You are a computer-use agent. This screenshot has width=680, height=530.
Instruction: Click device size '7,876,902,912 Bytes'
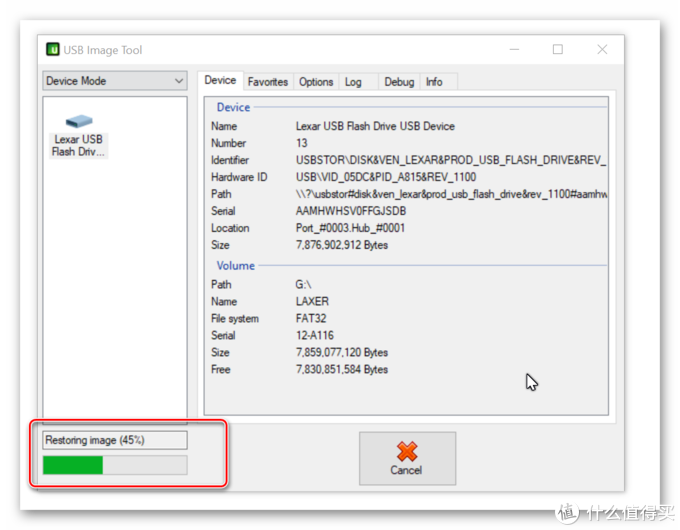coord(342,245)
